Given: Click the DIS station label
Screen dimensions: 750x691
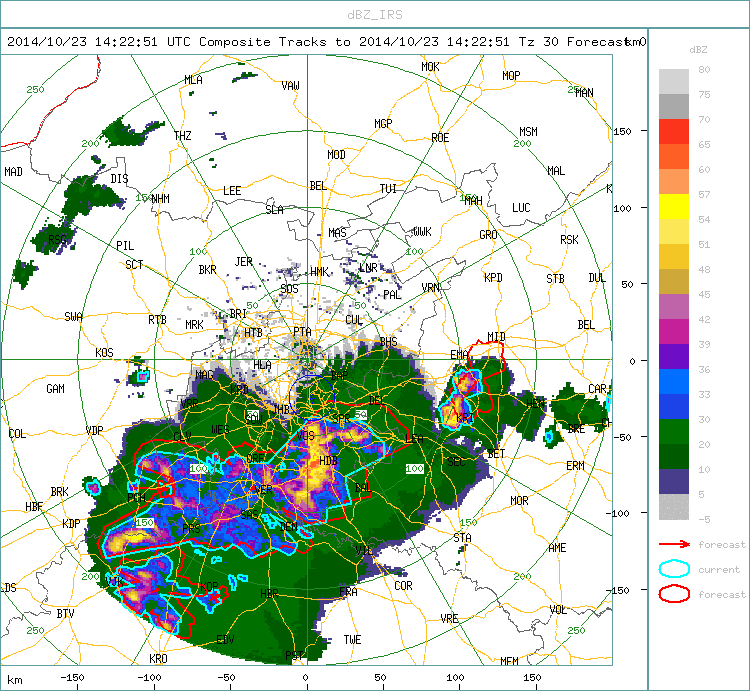Looking at the screenshot, I should pos(119,179).
